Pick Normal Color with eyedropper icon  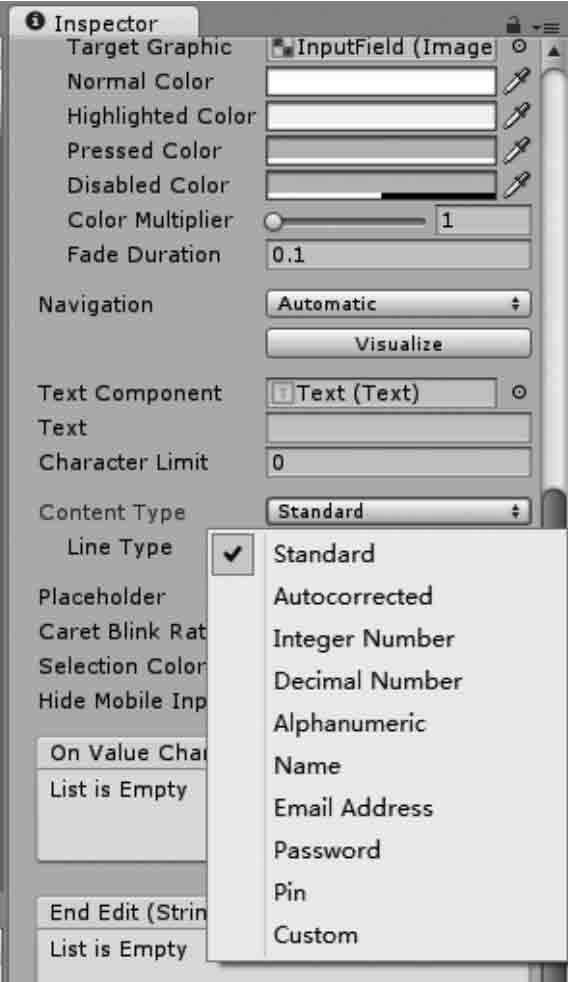pos(517,81)
